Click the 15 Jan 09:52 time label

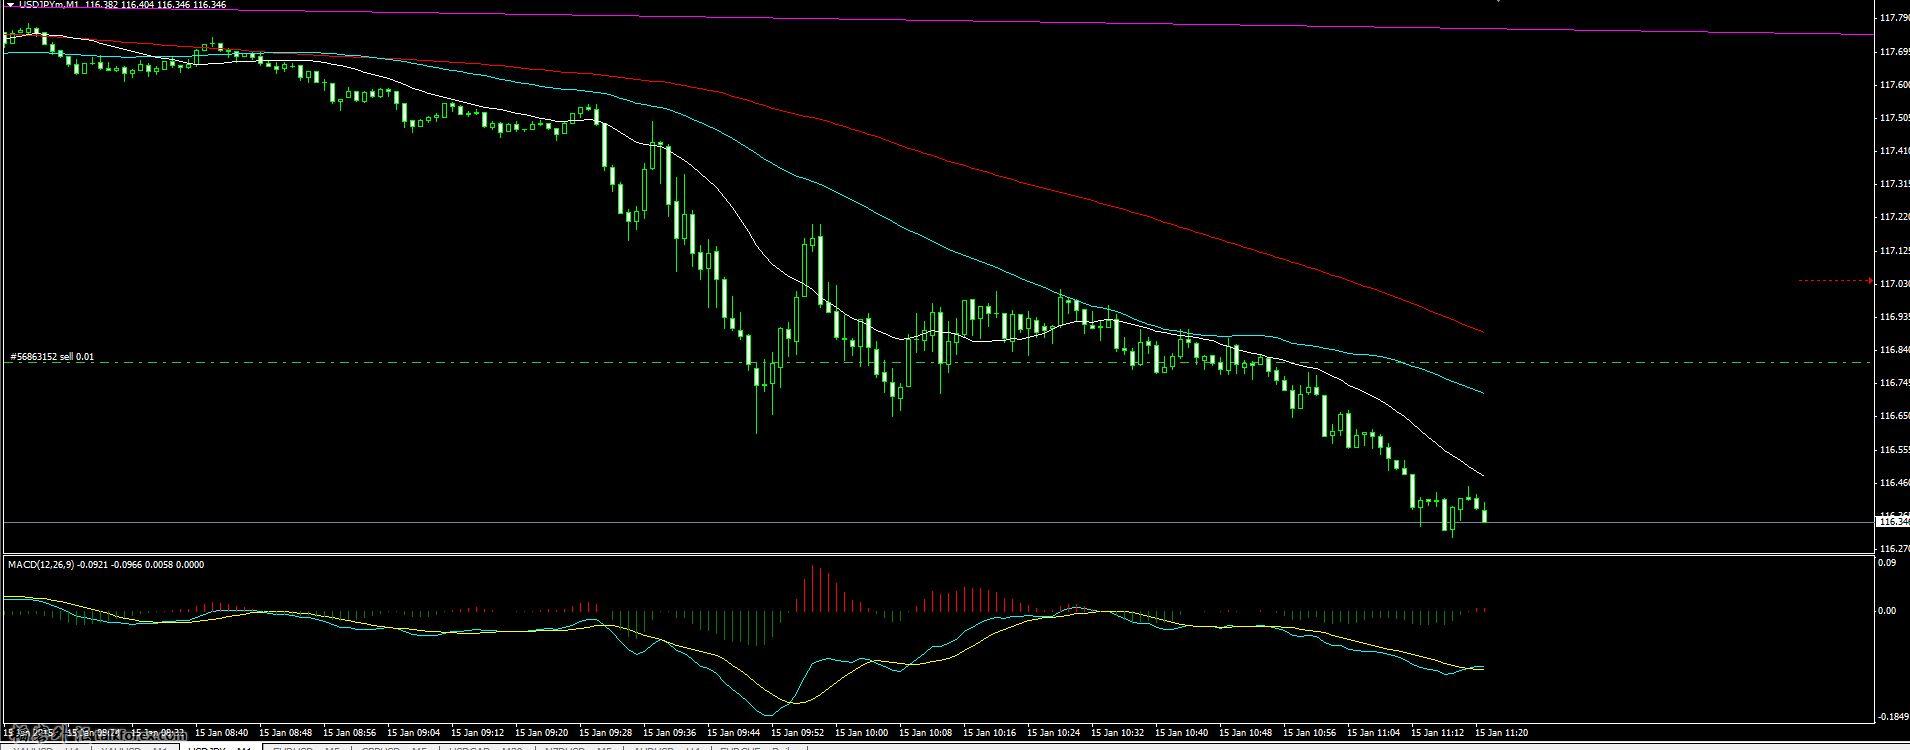798,732
